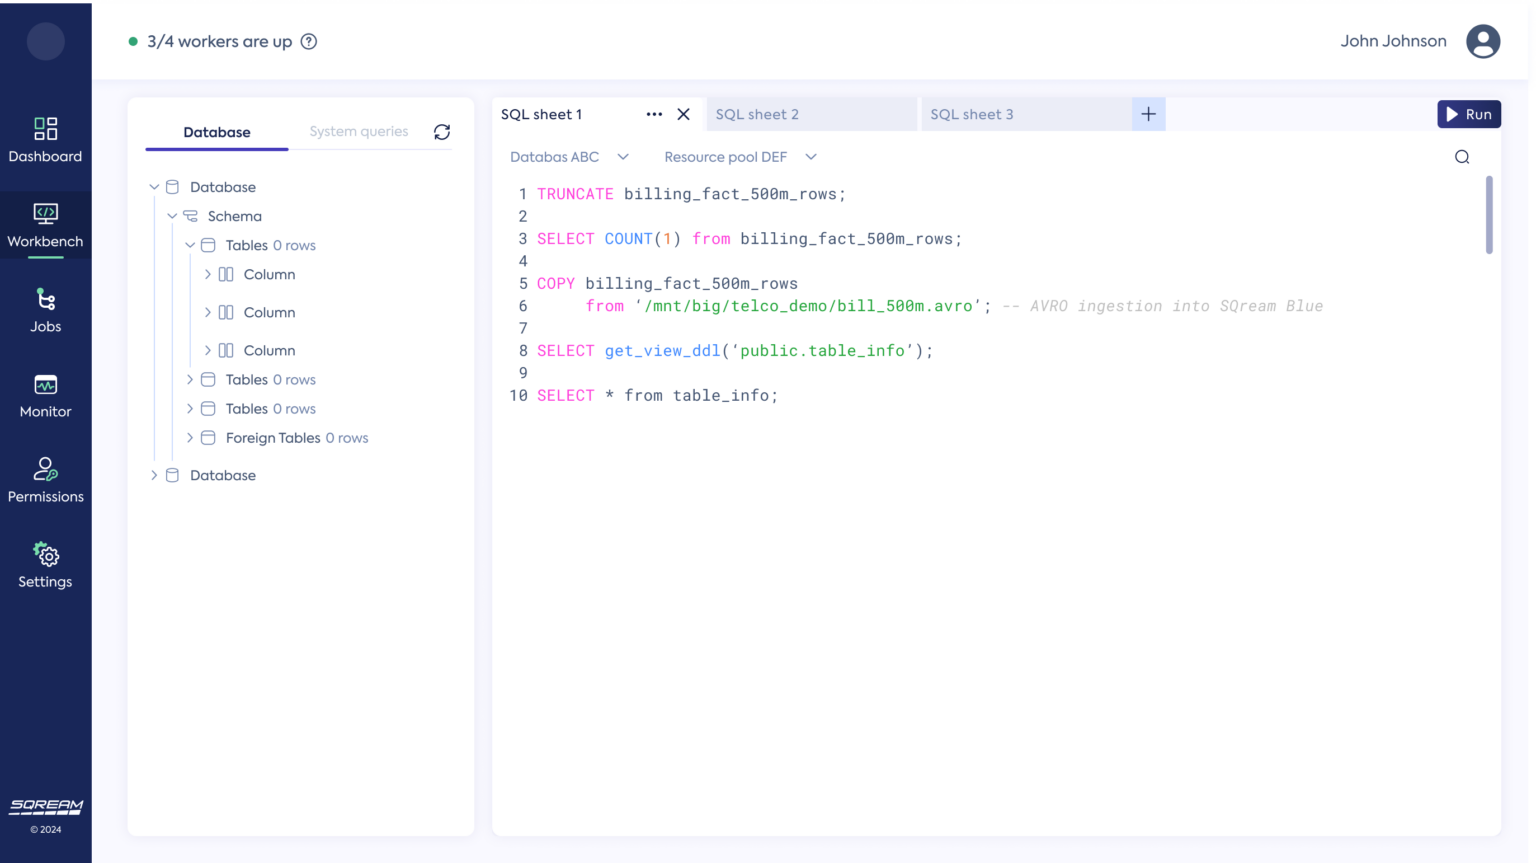The image size is (1536, 863).
Task: Click the round icon atop the sidebar
Action: [46, 41]
